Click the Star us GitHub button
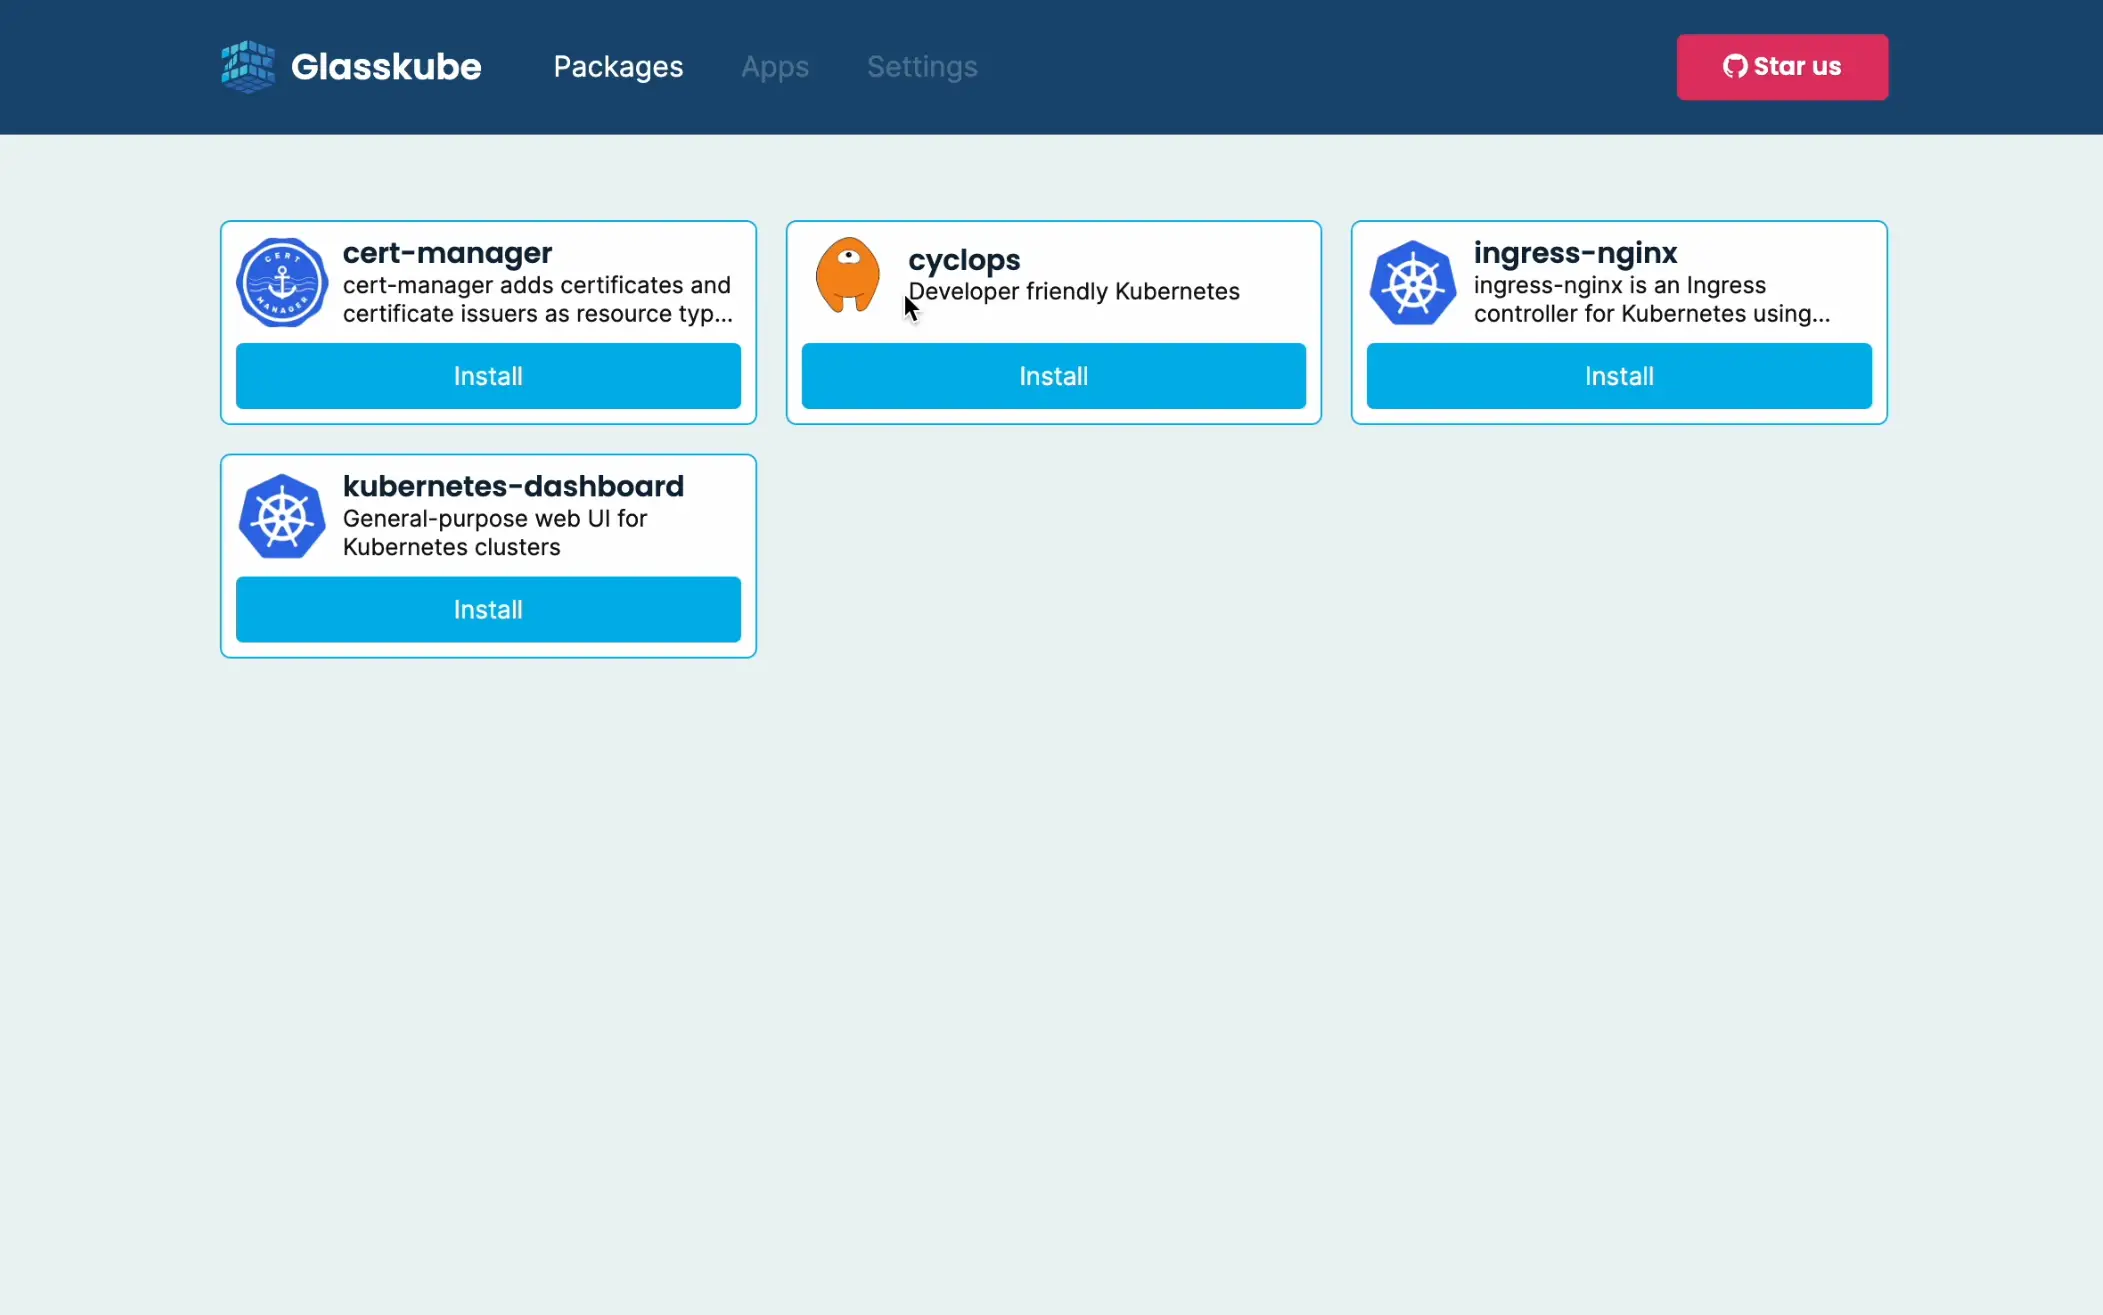The image size is (2103, 1315). tap(1782, 67)
